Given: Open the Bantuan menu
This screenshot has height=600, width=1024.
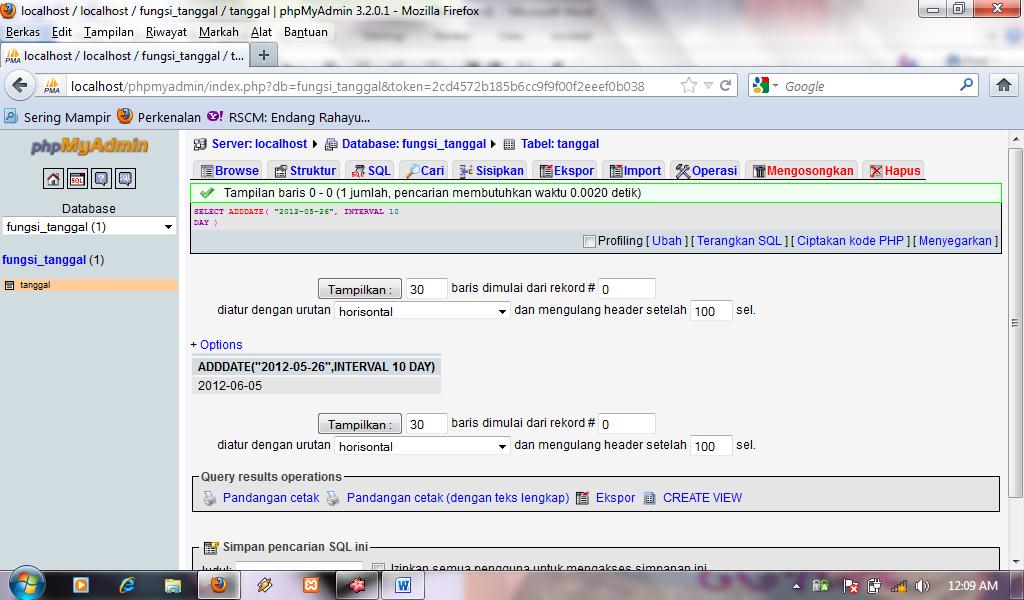Looking at the screenshot, I should click(x=306, y=32).
